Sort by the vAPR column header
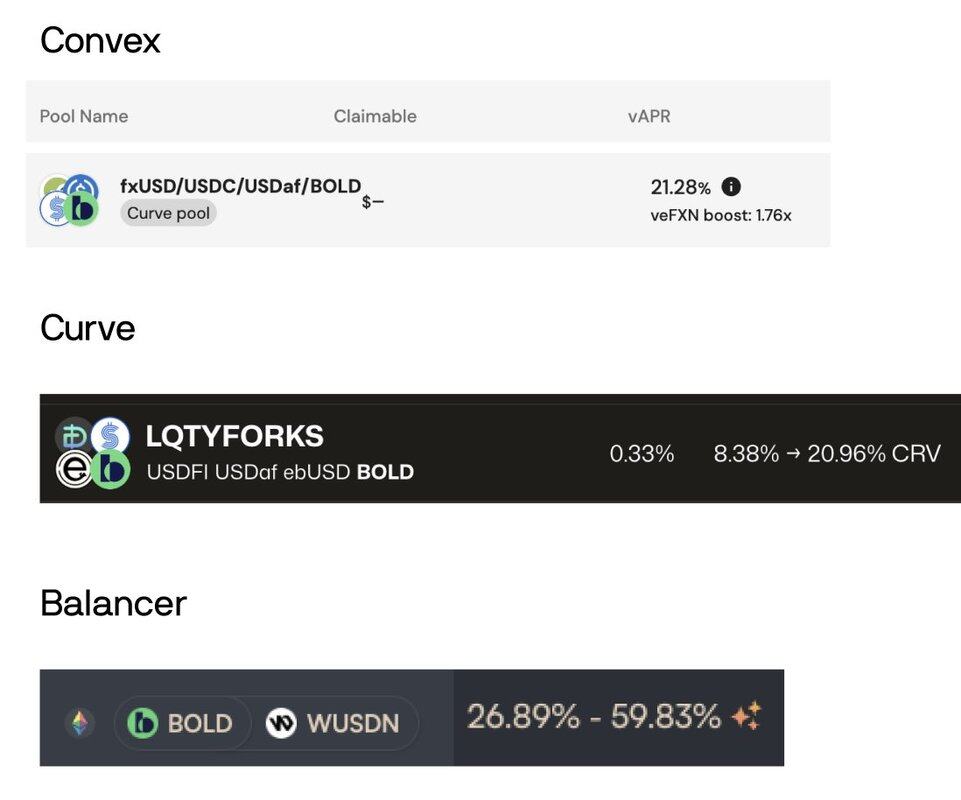 click(x=649, y=116)
